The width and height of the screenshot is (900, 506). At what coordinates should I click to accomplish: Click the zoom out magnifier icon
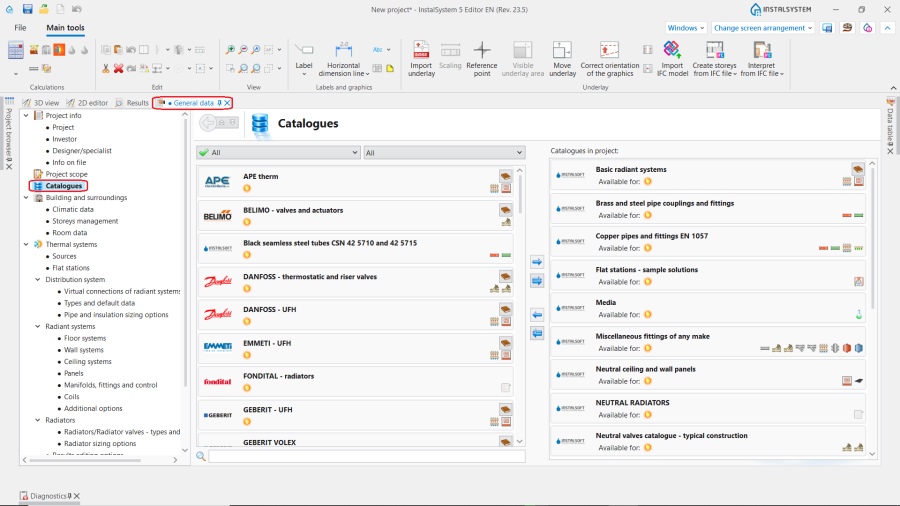[x=243, y=50]
